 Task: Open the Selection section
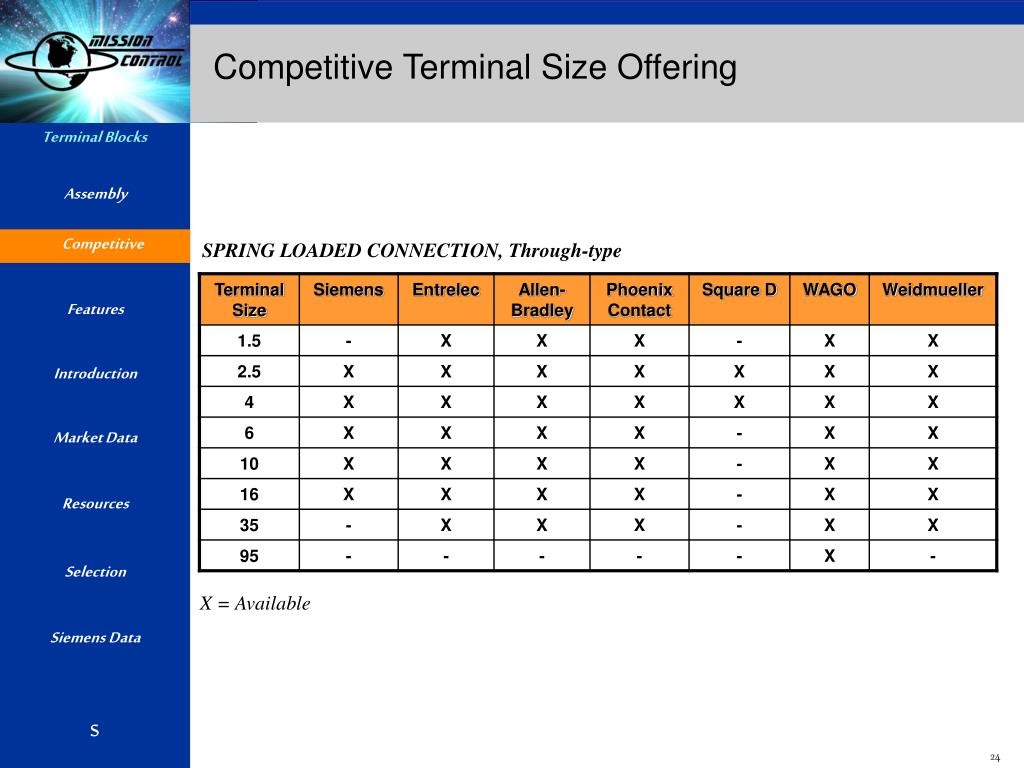(x=96, y=571)
